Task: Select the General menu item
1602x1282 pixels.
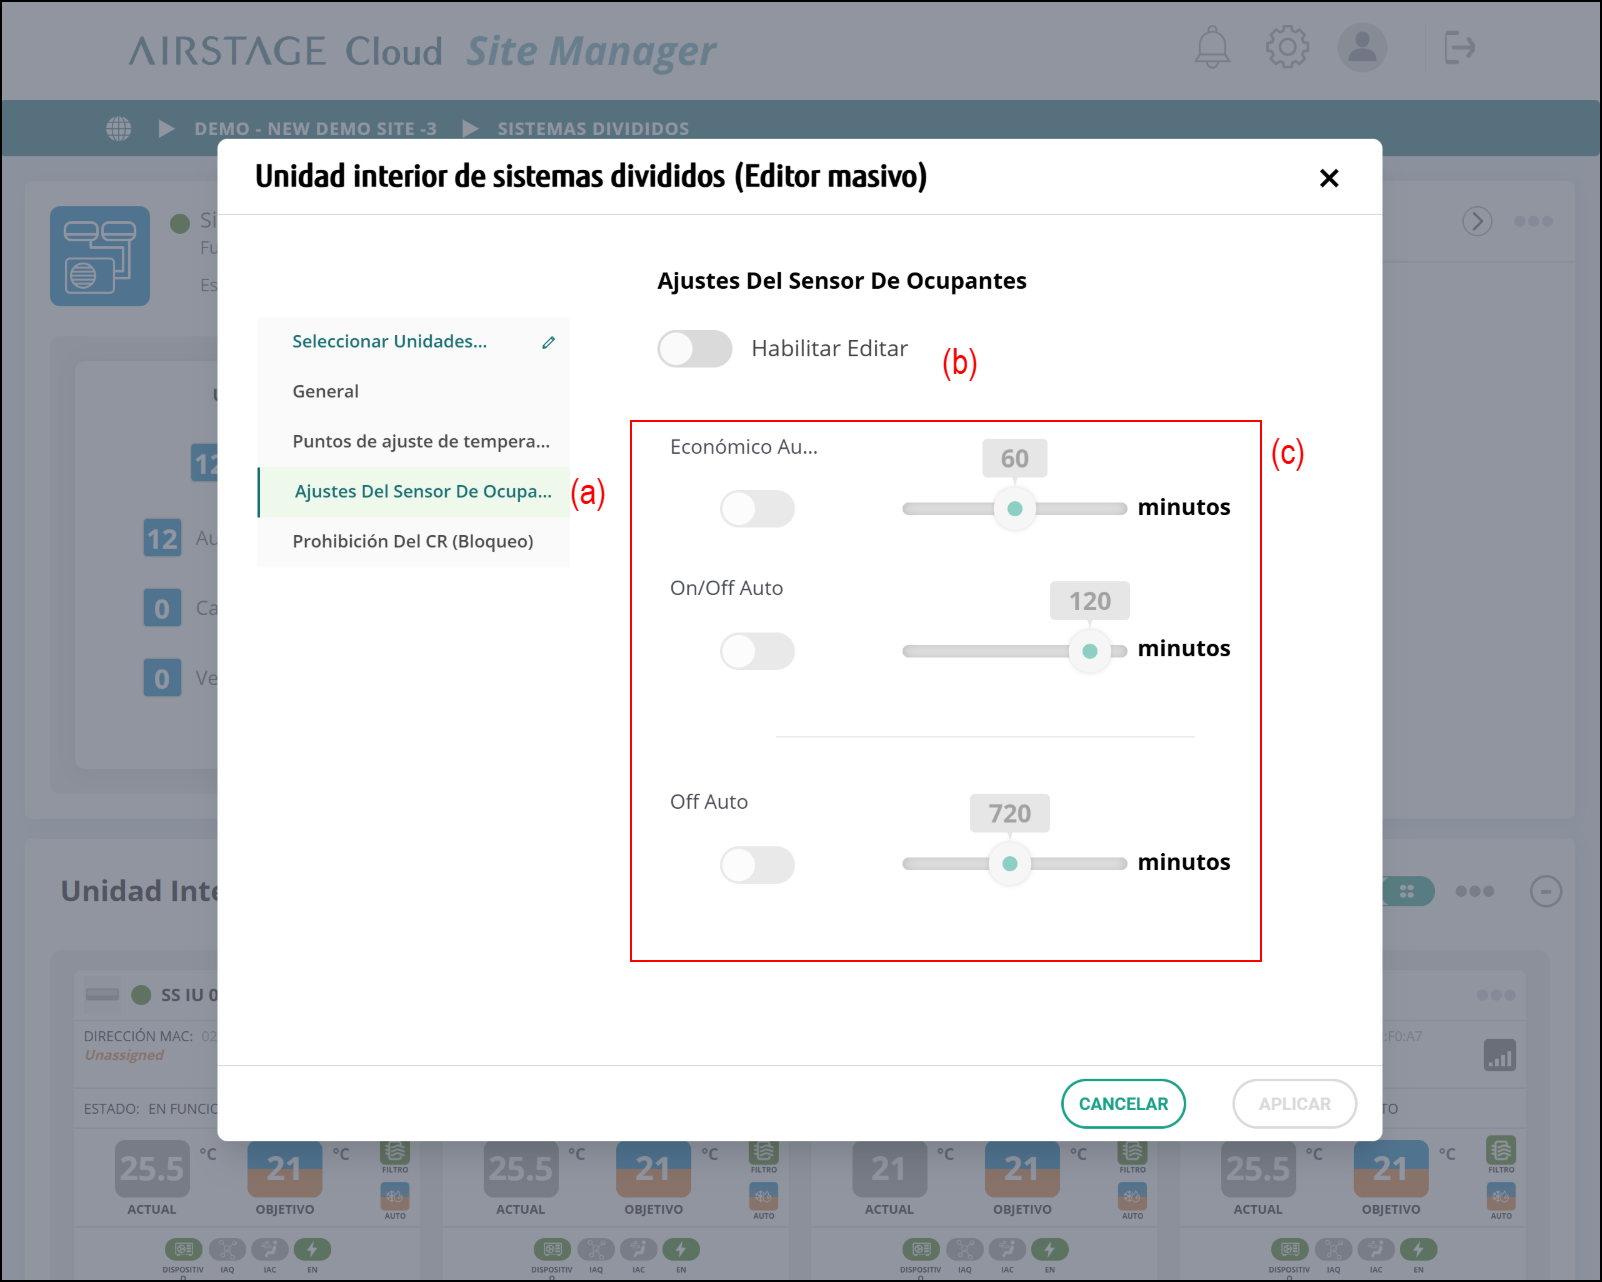Action: pyautogui.click(x=326, y=392)
